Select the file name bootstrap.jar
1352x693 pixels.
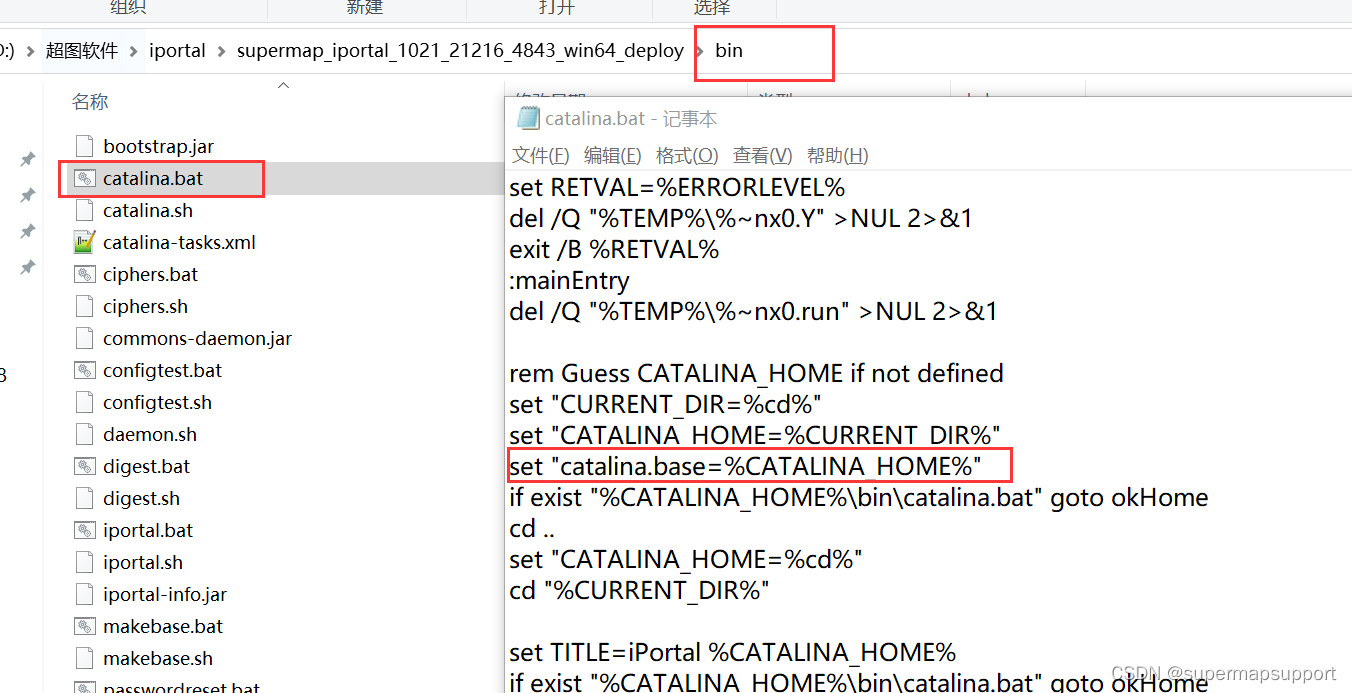coord(158,146)
